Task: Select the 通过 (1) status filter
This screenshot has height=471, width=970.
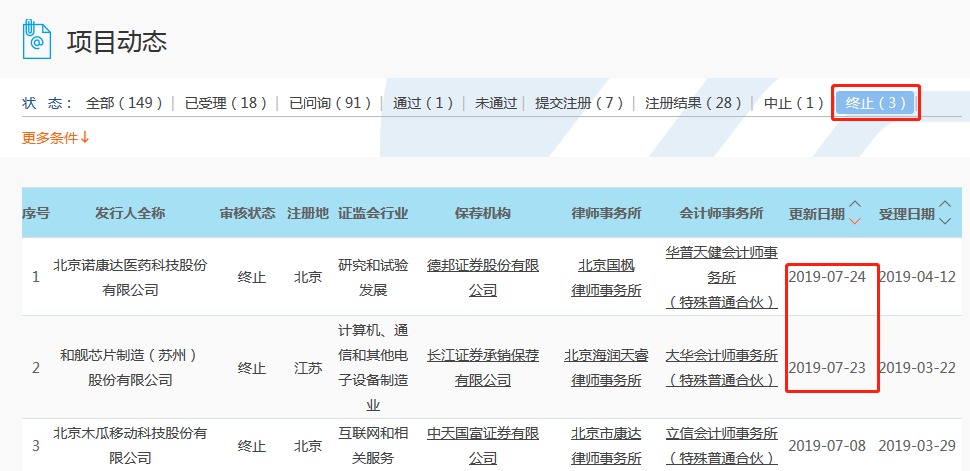Action: pos(423,103)
